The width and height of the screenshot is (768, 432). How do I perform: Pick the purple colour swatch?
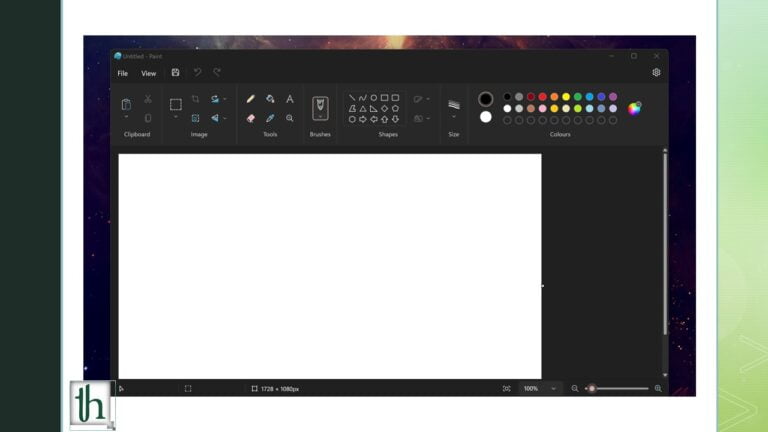(x=613, y=97)
